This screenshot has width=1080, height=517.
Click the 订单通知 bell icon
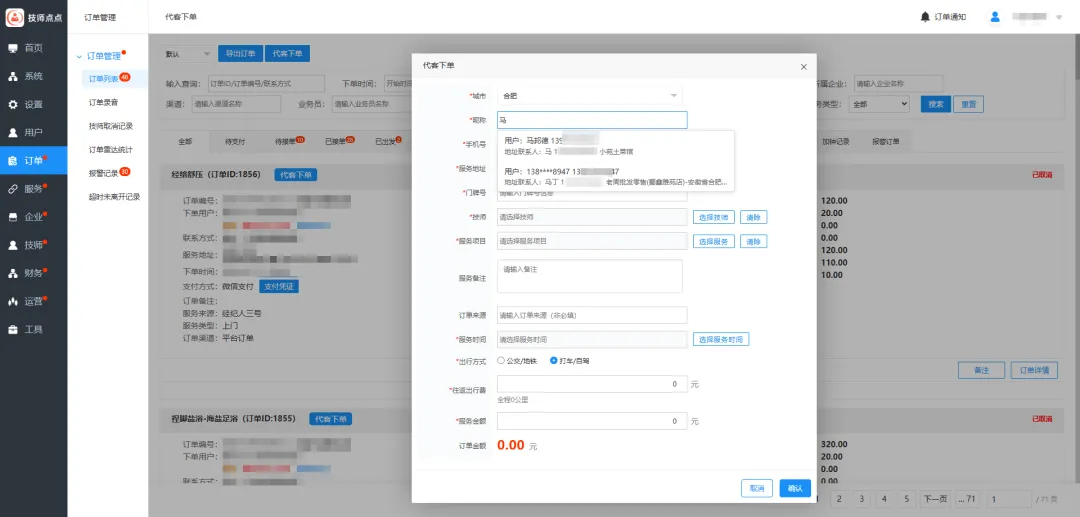point(925,17)
